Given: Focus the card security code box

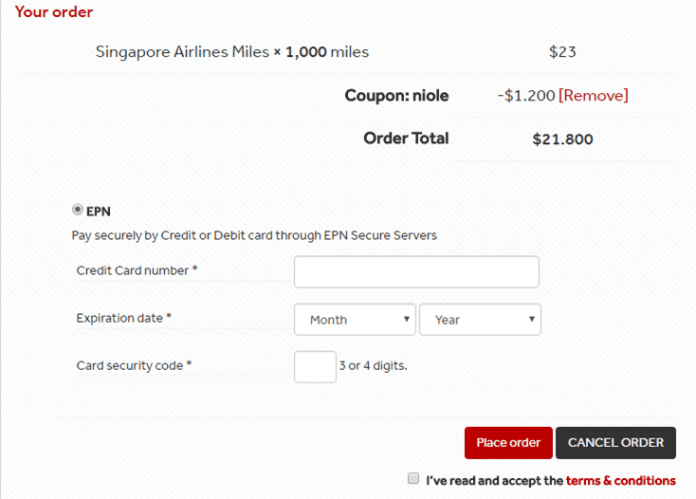Looking at the screenshot, I should (x=315, y=366).
